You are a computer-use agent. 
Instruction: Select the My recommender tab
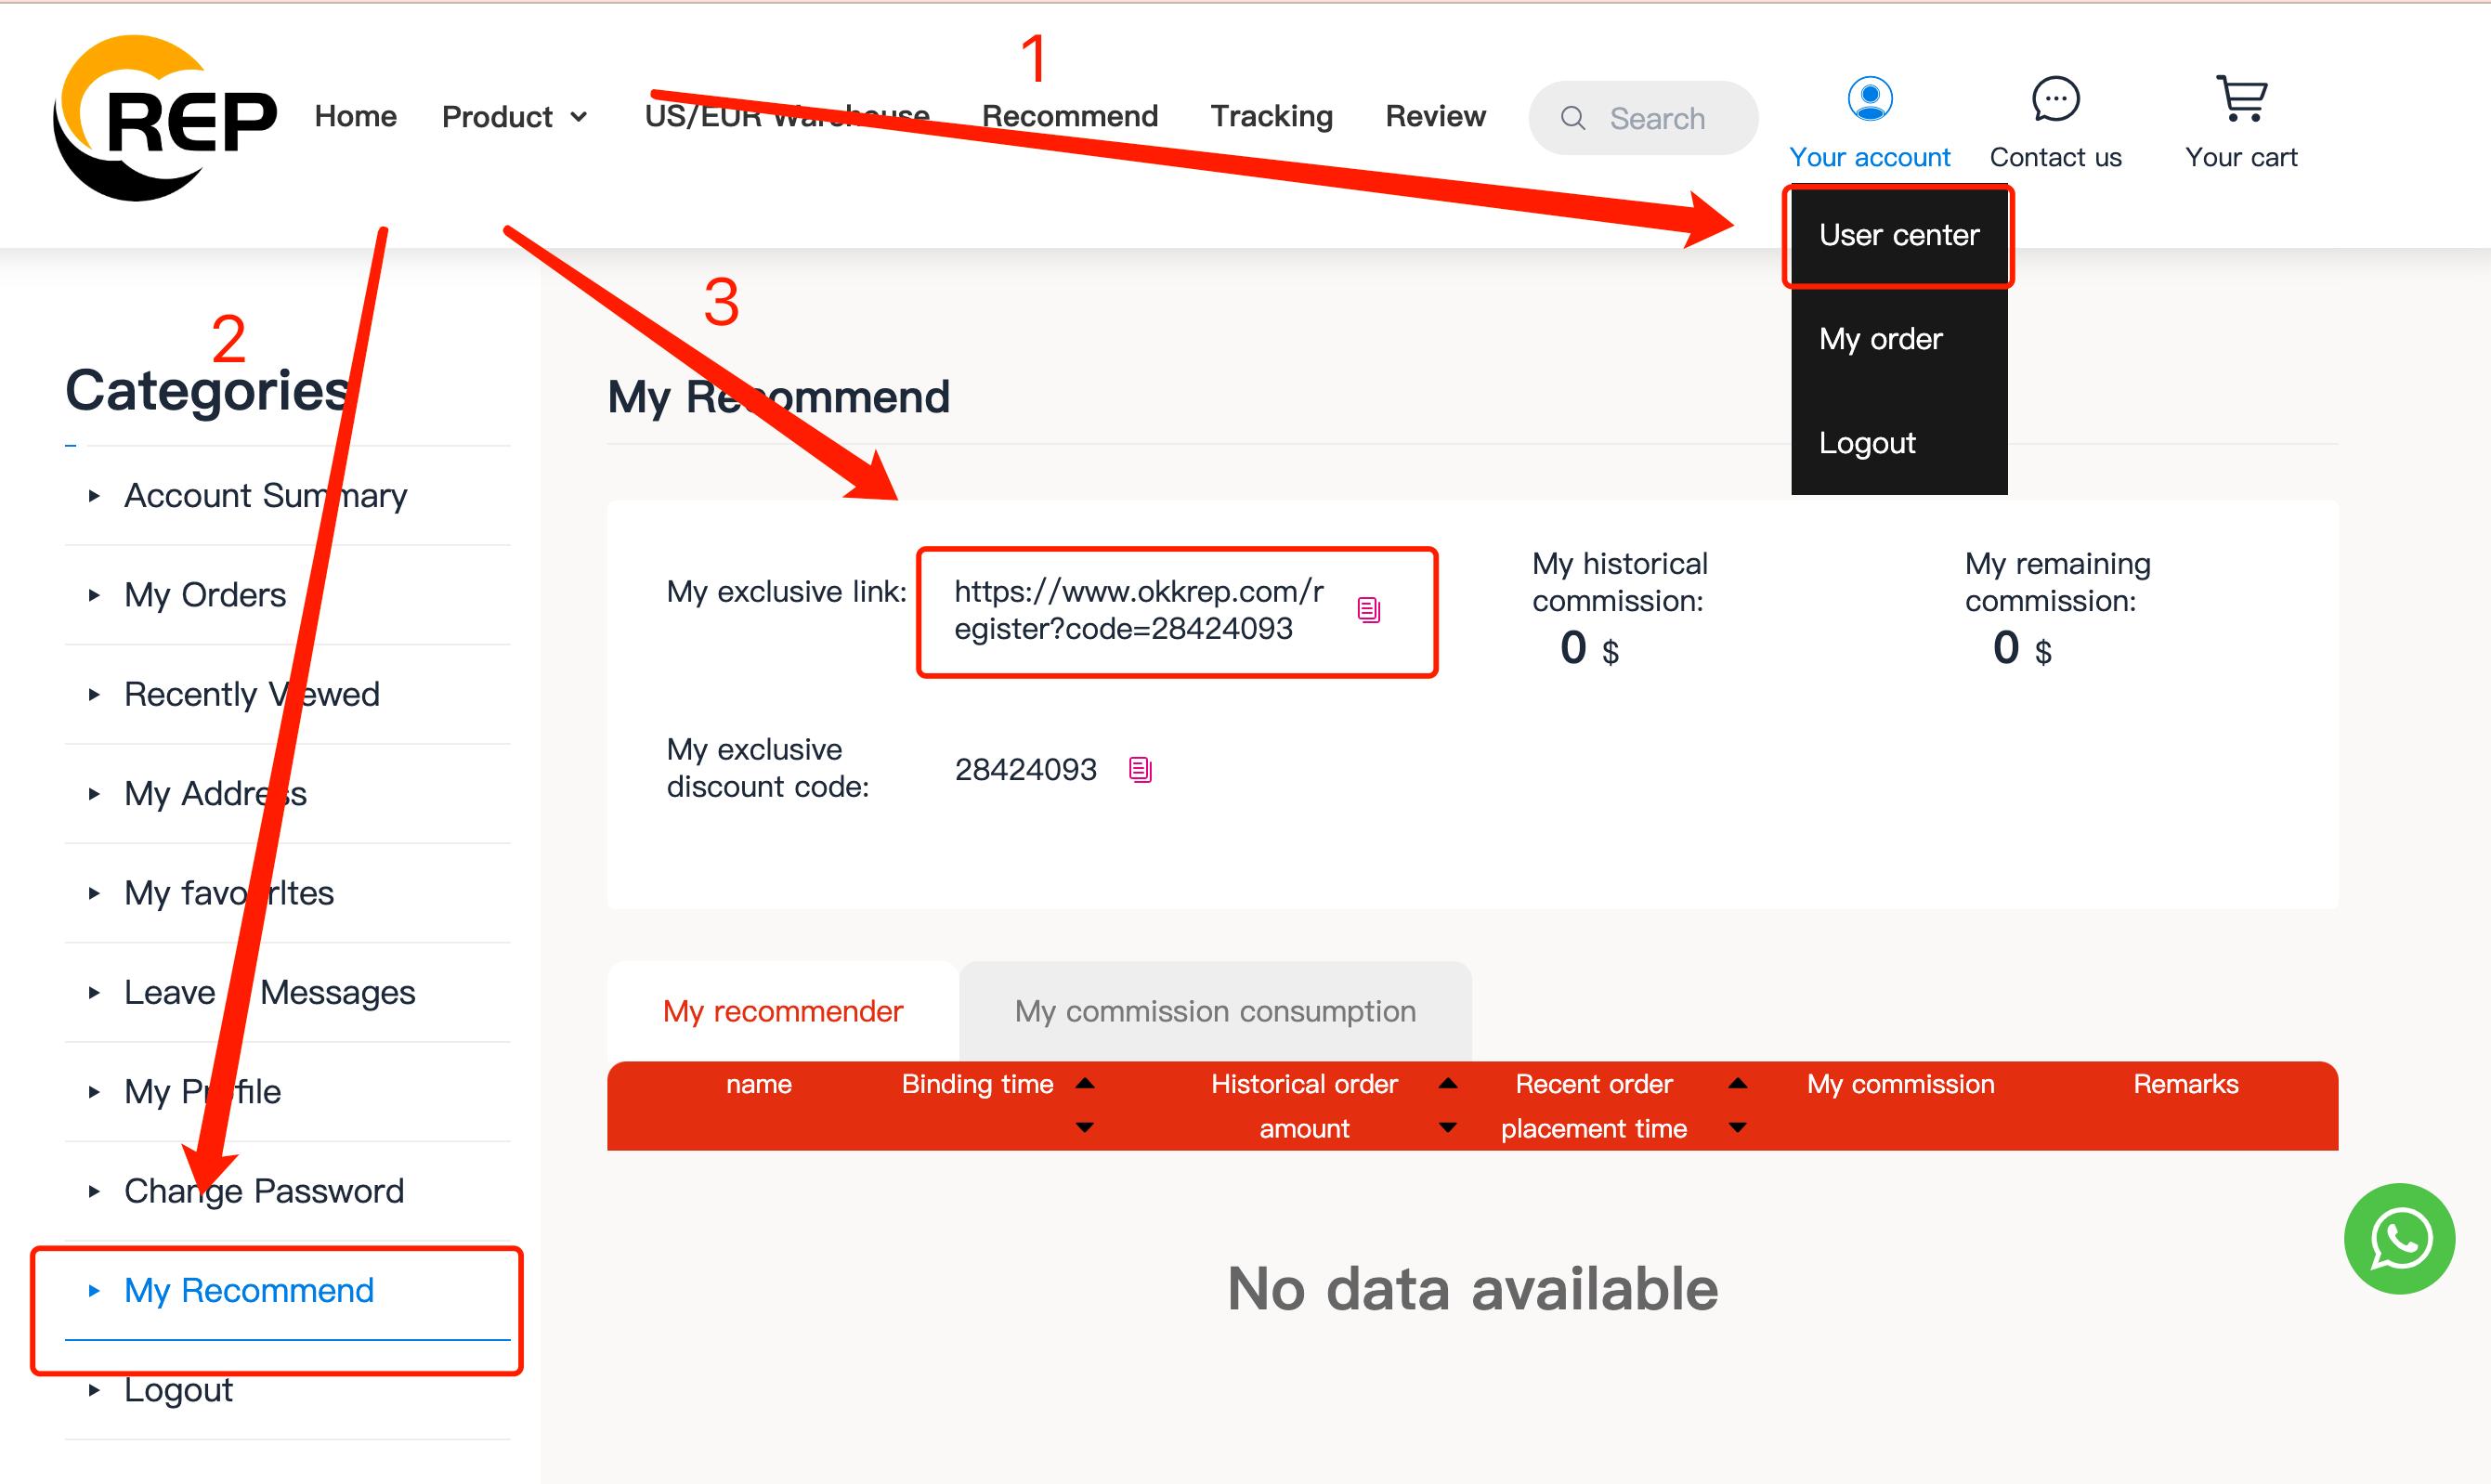(783, 1011)
